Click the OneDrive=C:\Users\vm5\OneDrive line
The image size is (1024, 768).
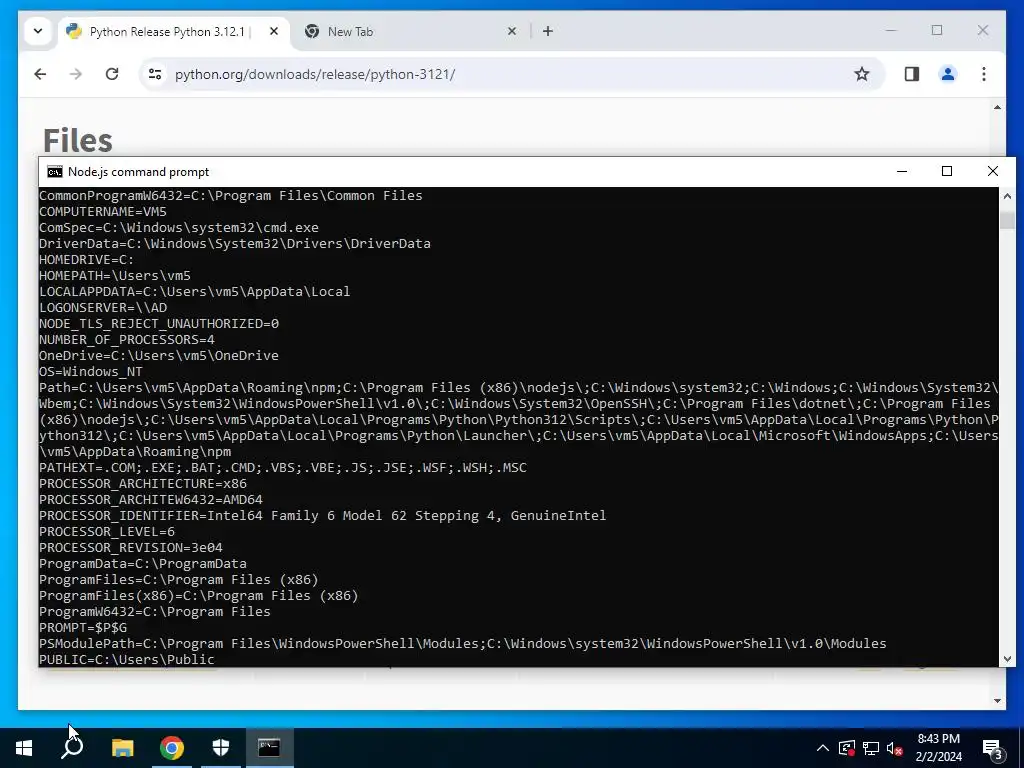click(159, 355)
